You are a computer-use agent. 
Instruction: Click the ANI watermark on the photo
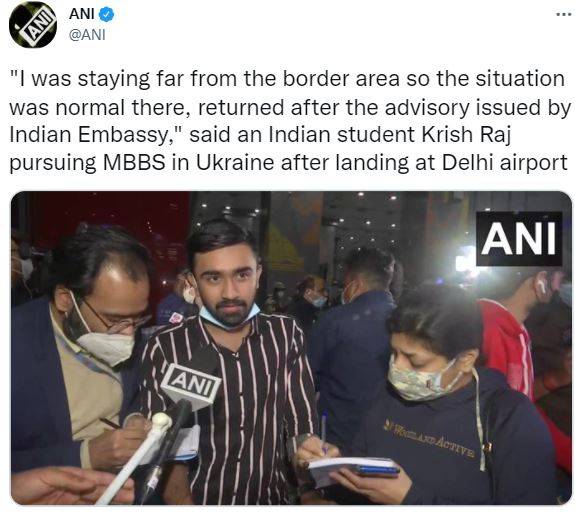[519, 239]
